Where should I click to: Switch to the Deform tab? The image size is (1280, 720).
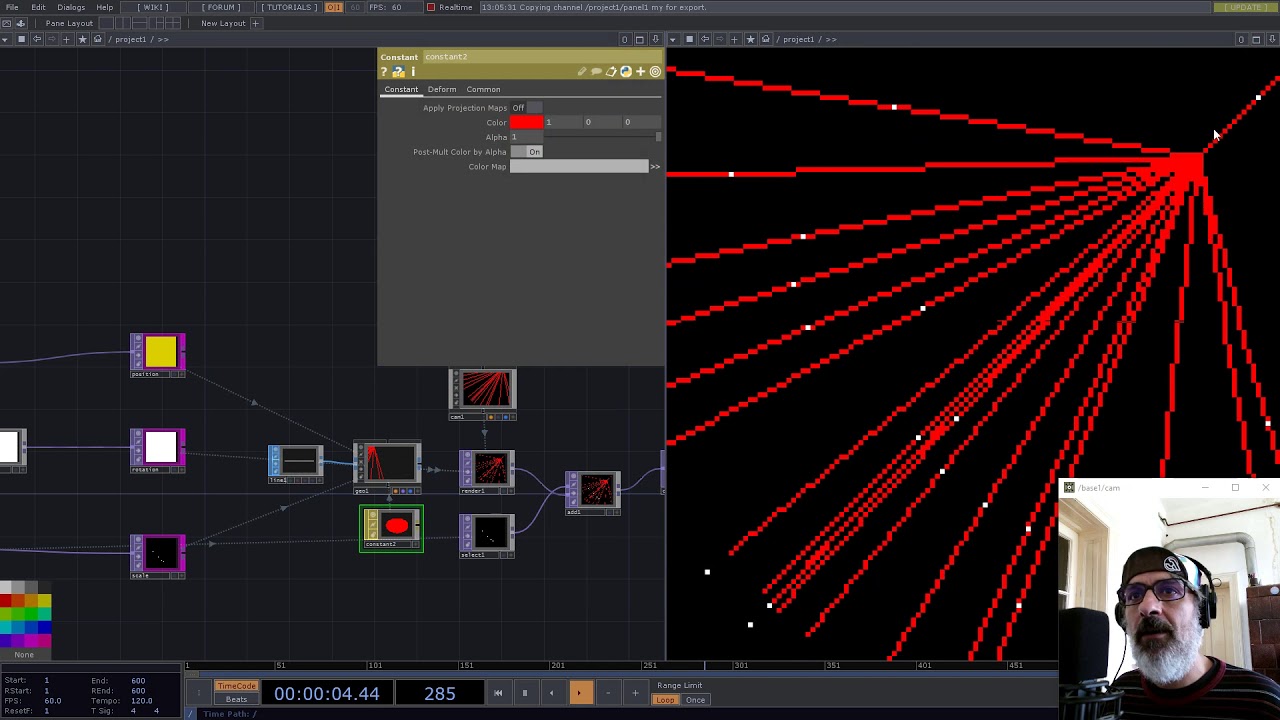pos(442,89)
